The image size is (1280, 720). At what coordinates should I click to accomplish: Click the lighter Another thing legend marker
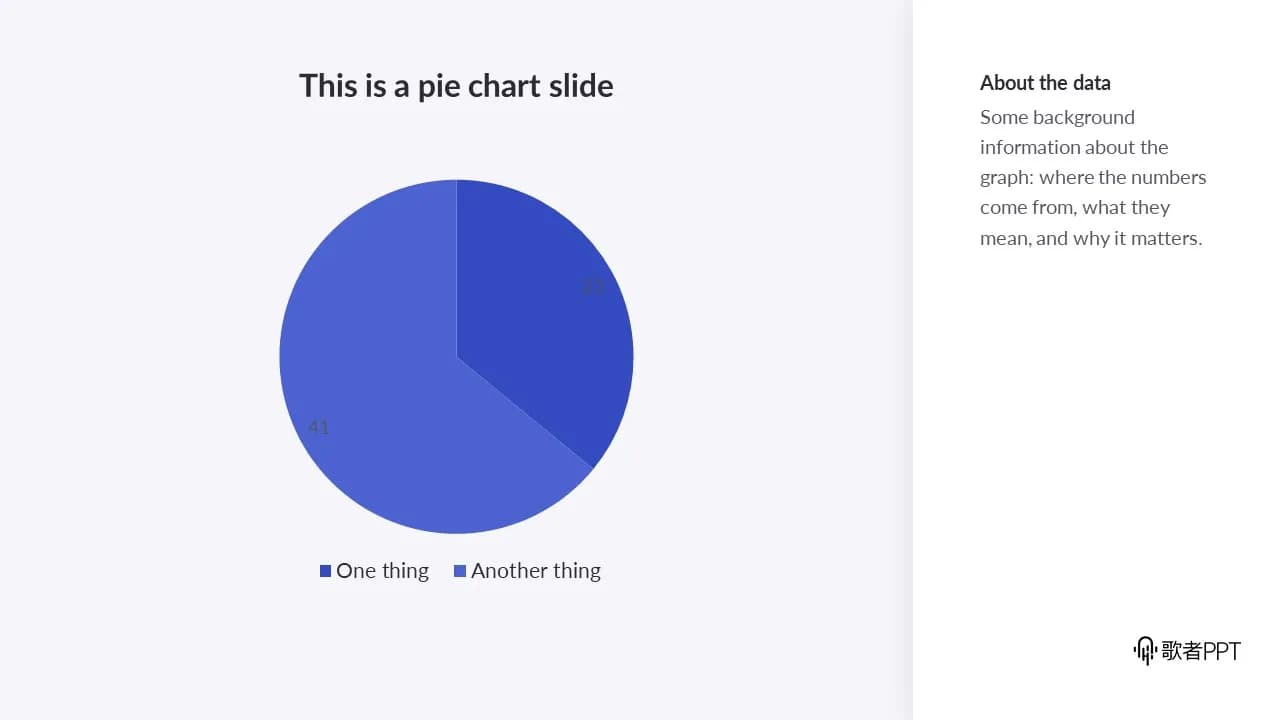click(460, 571)
